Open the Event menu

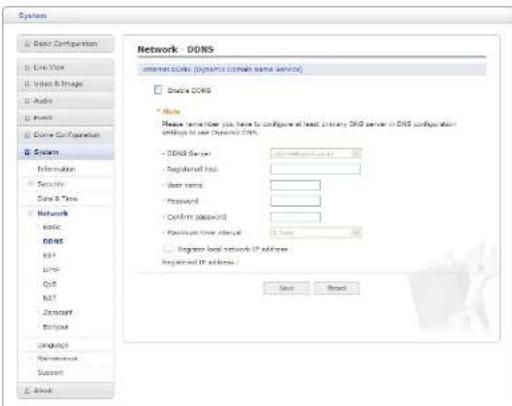coord(65,118)
